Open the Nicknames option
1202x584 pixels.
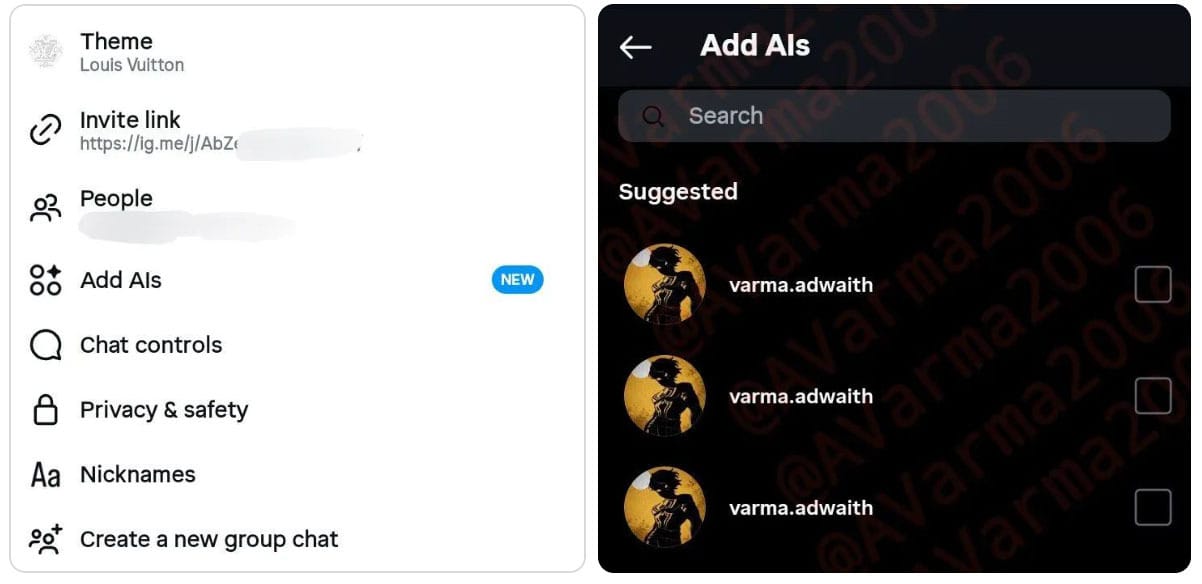click(x=297, y=475)
